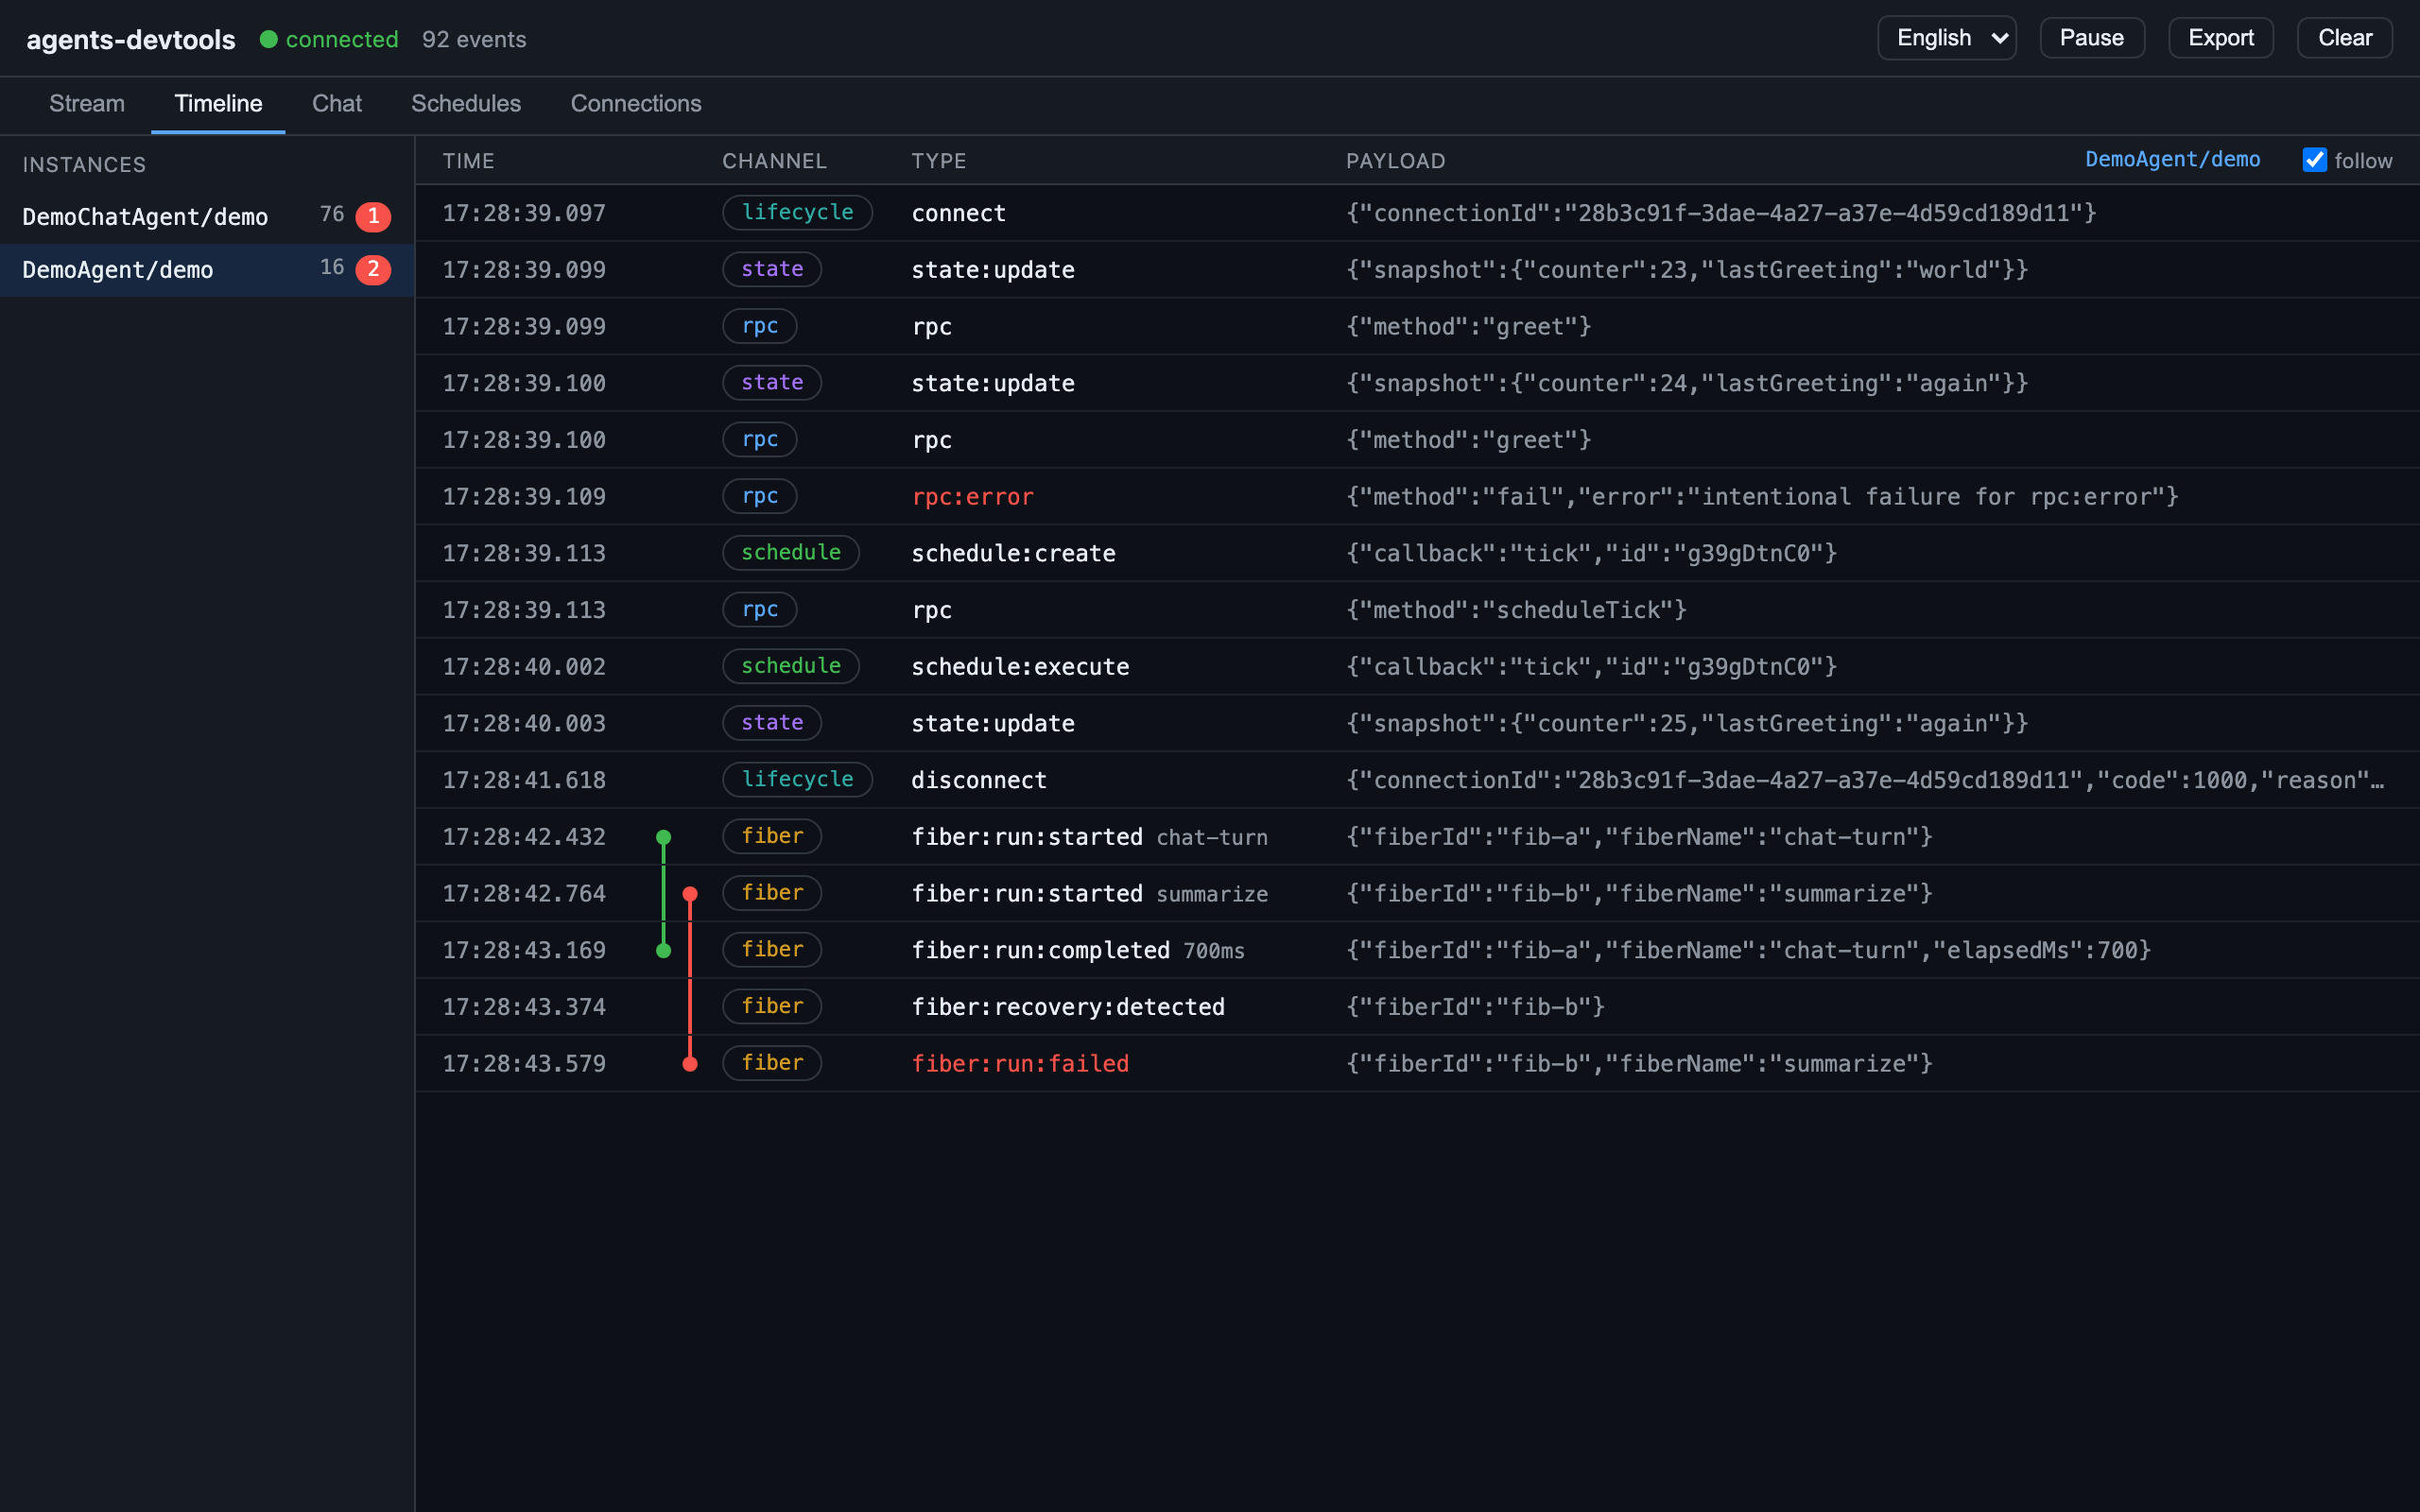Viewport: 2420px width, 1512px height.
Task: Toggle the follow checkbox
Action: (x=2314, y=160)
